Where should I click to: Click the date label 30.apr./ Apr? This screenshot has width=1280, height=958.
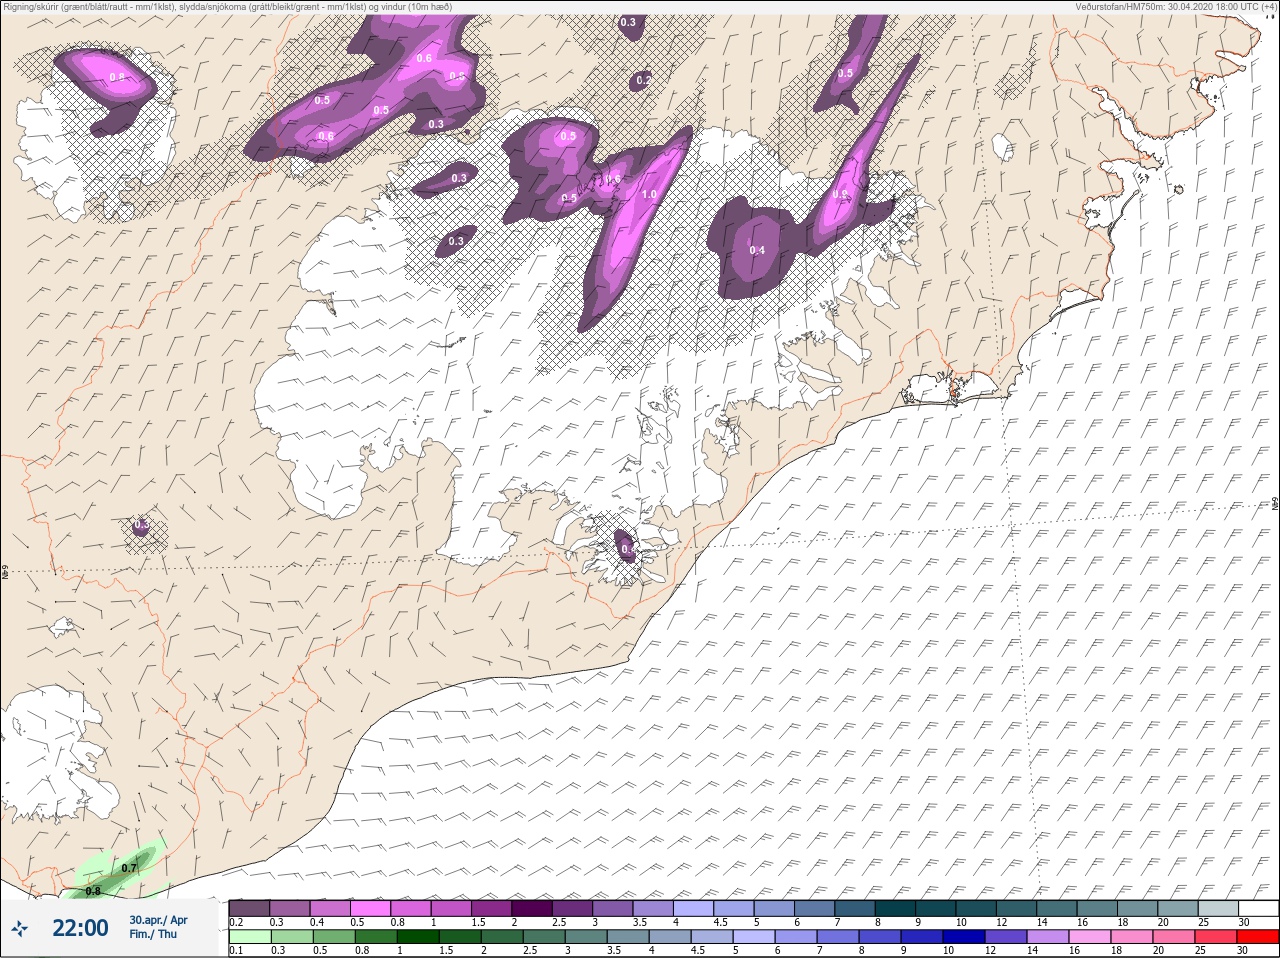click(158, 920)
